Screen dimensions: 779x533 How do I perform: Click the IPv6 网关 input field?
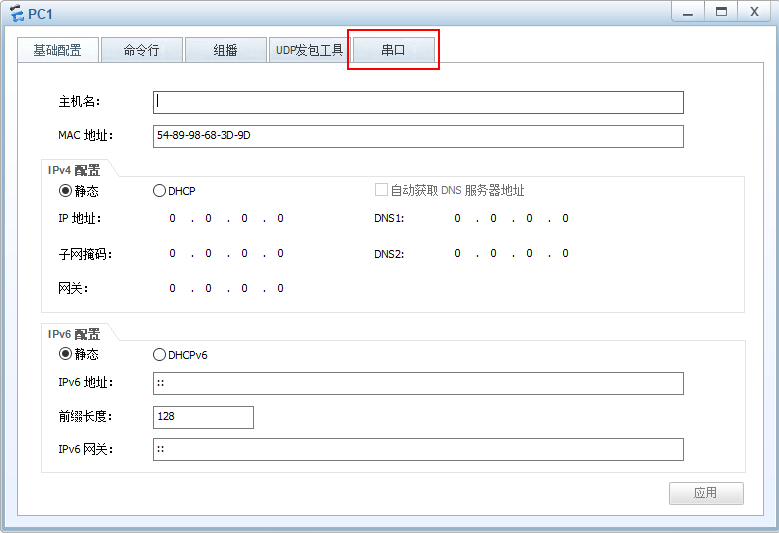coord(418,450)
